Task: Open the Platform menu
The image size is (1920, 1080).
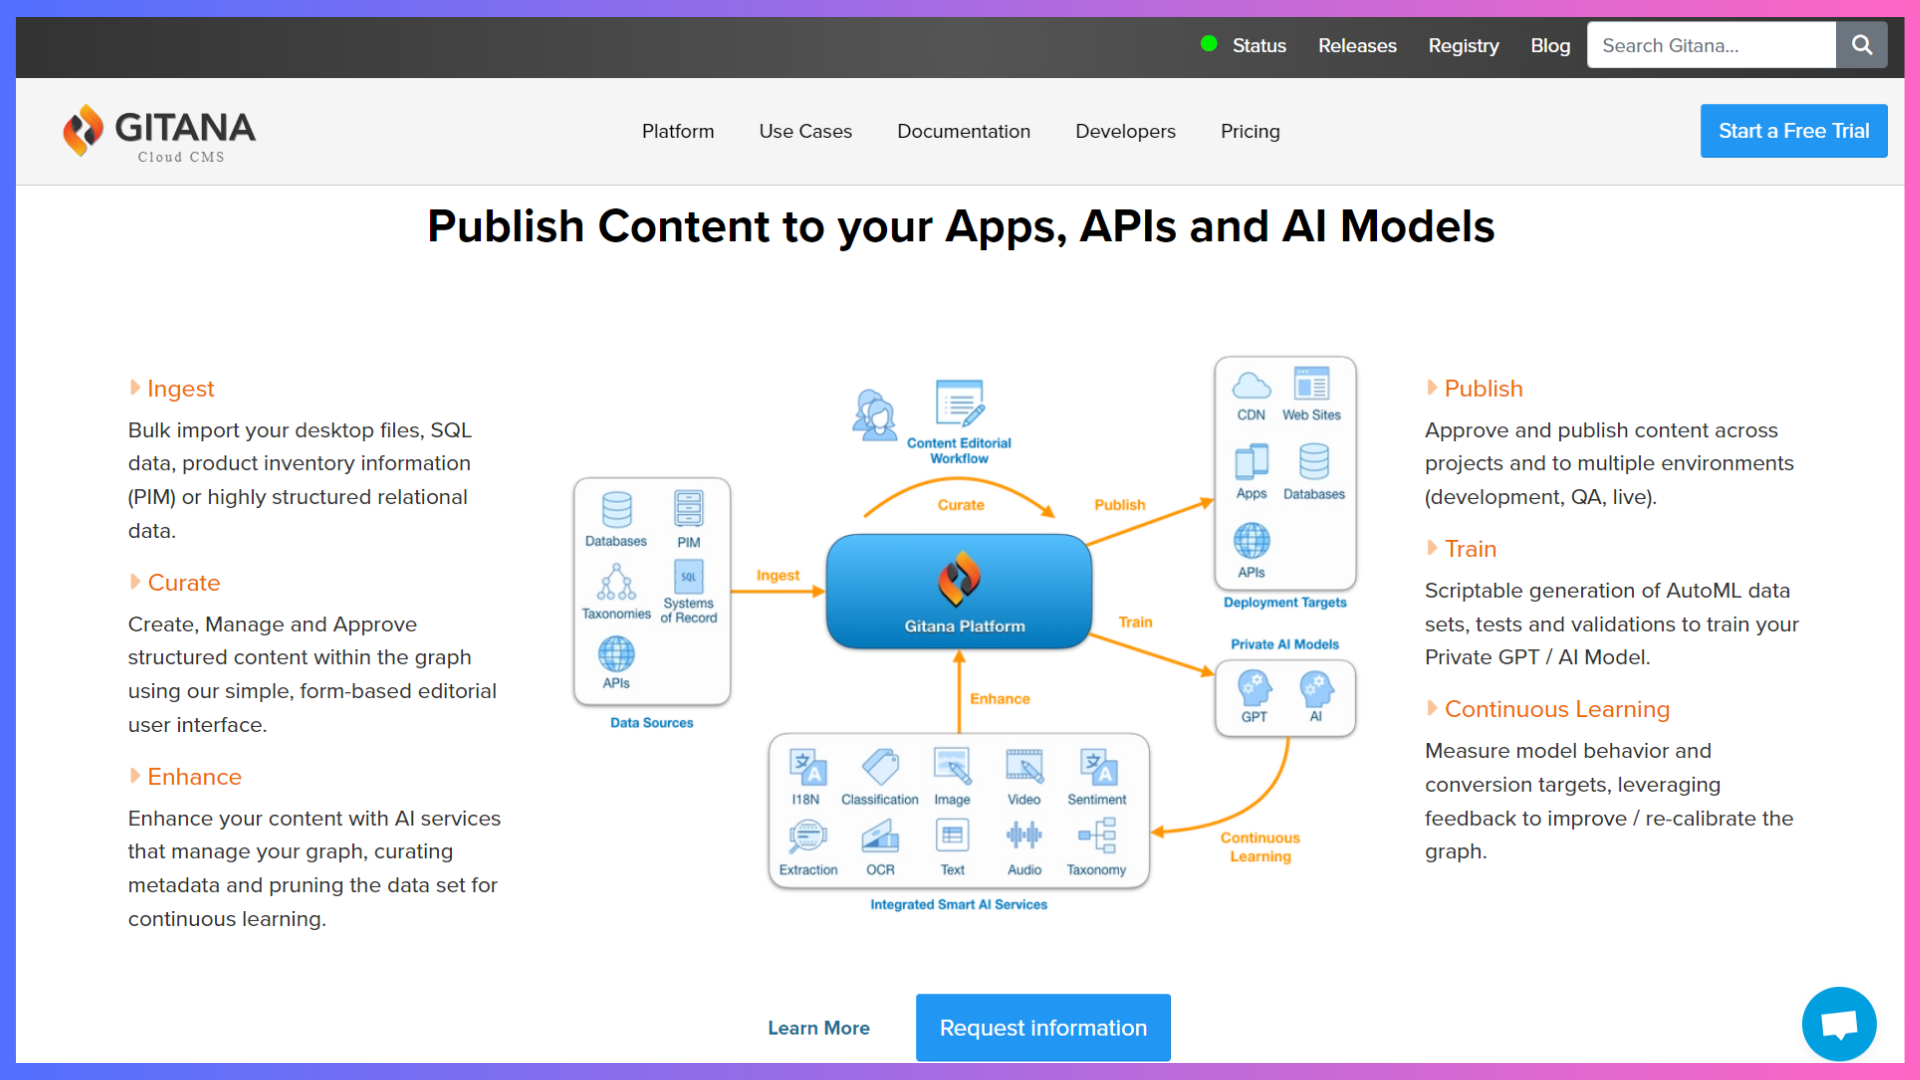Action: 678,131
